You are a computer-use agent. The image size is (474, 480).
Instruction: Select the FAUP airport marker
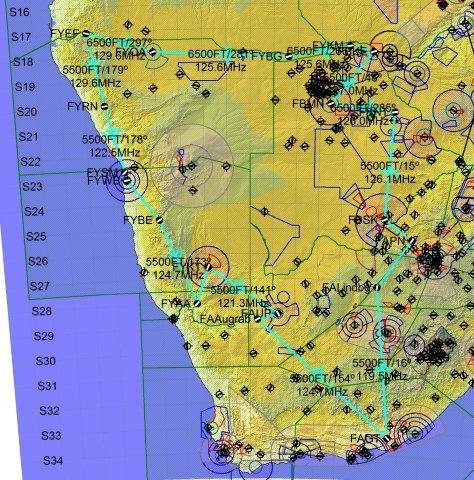coord(278,313)
